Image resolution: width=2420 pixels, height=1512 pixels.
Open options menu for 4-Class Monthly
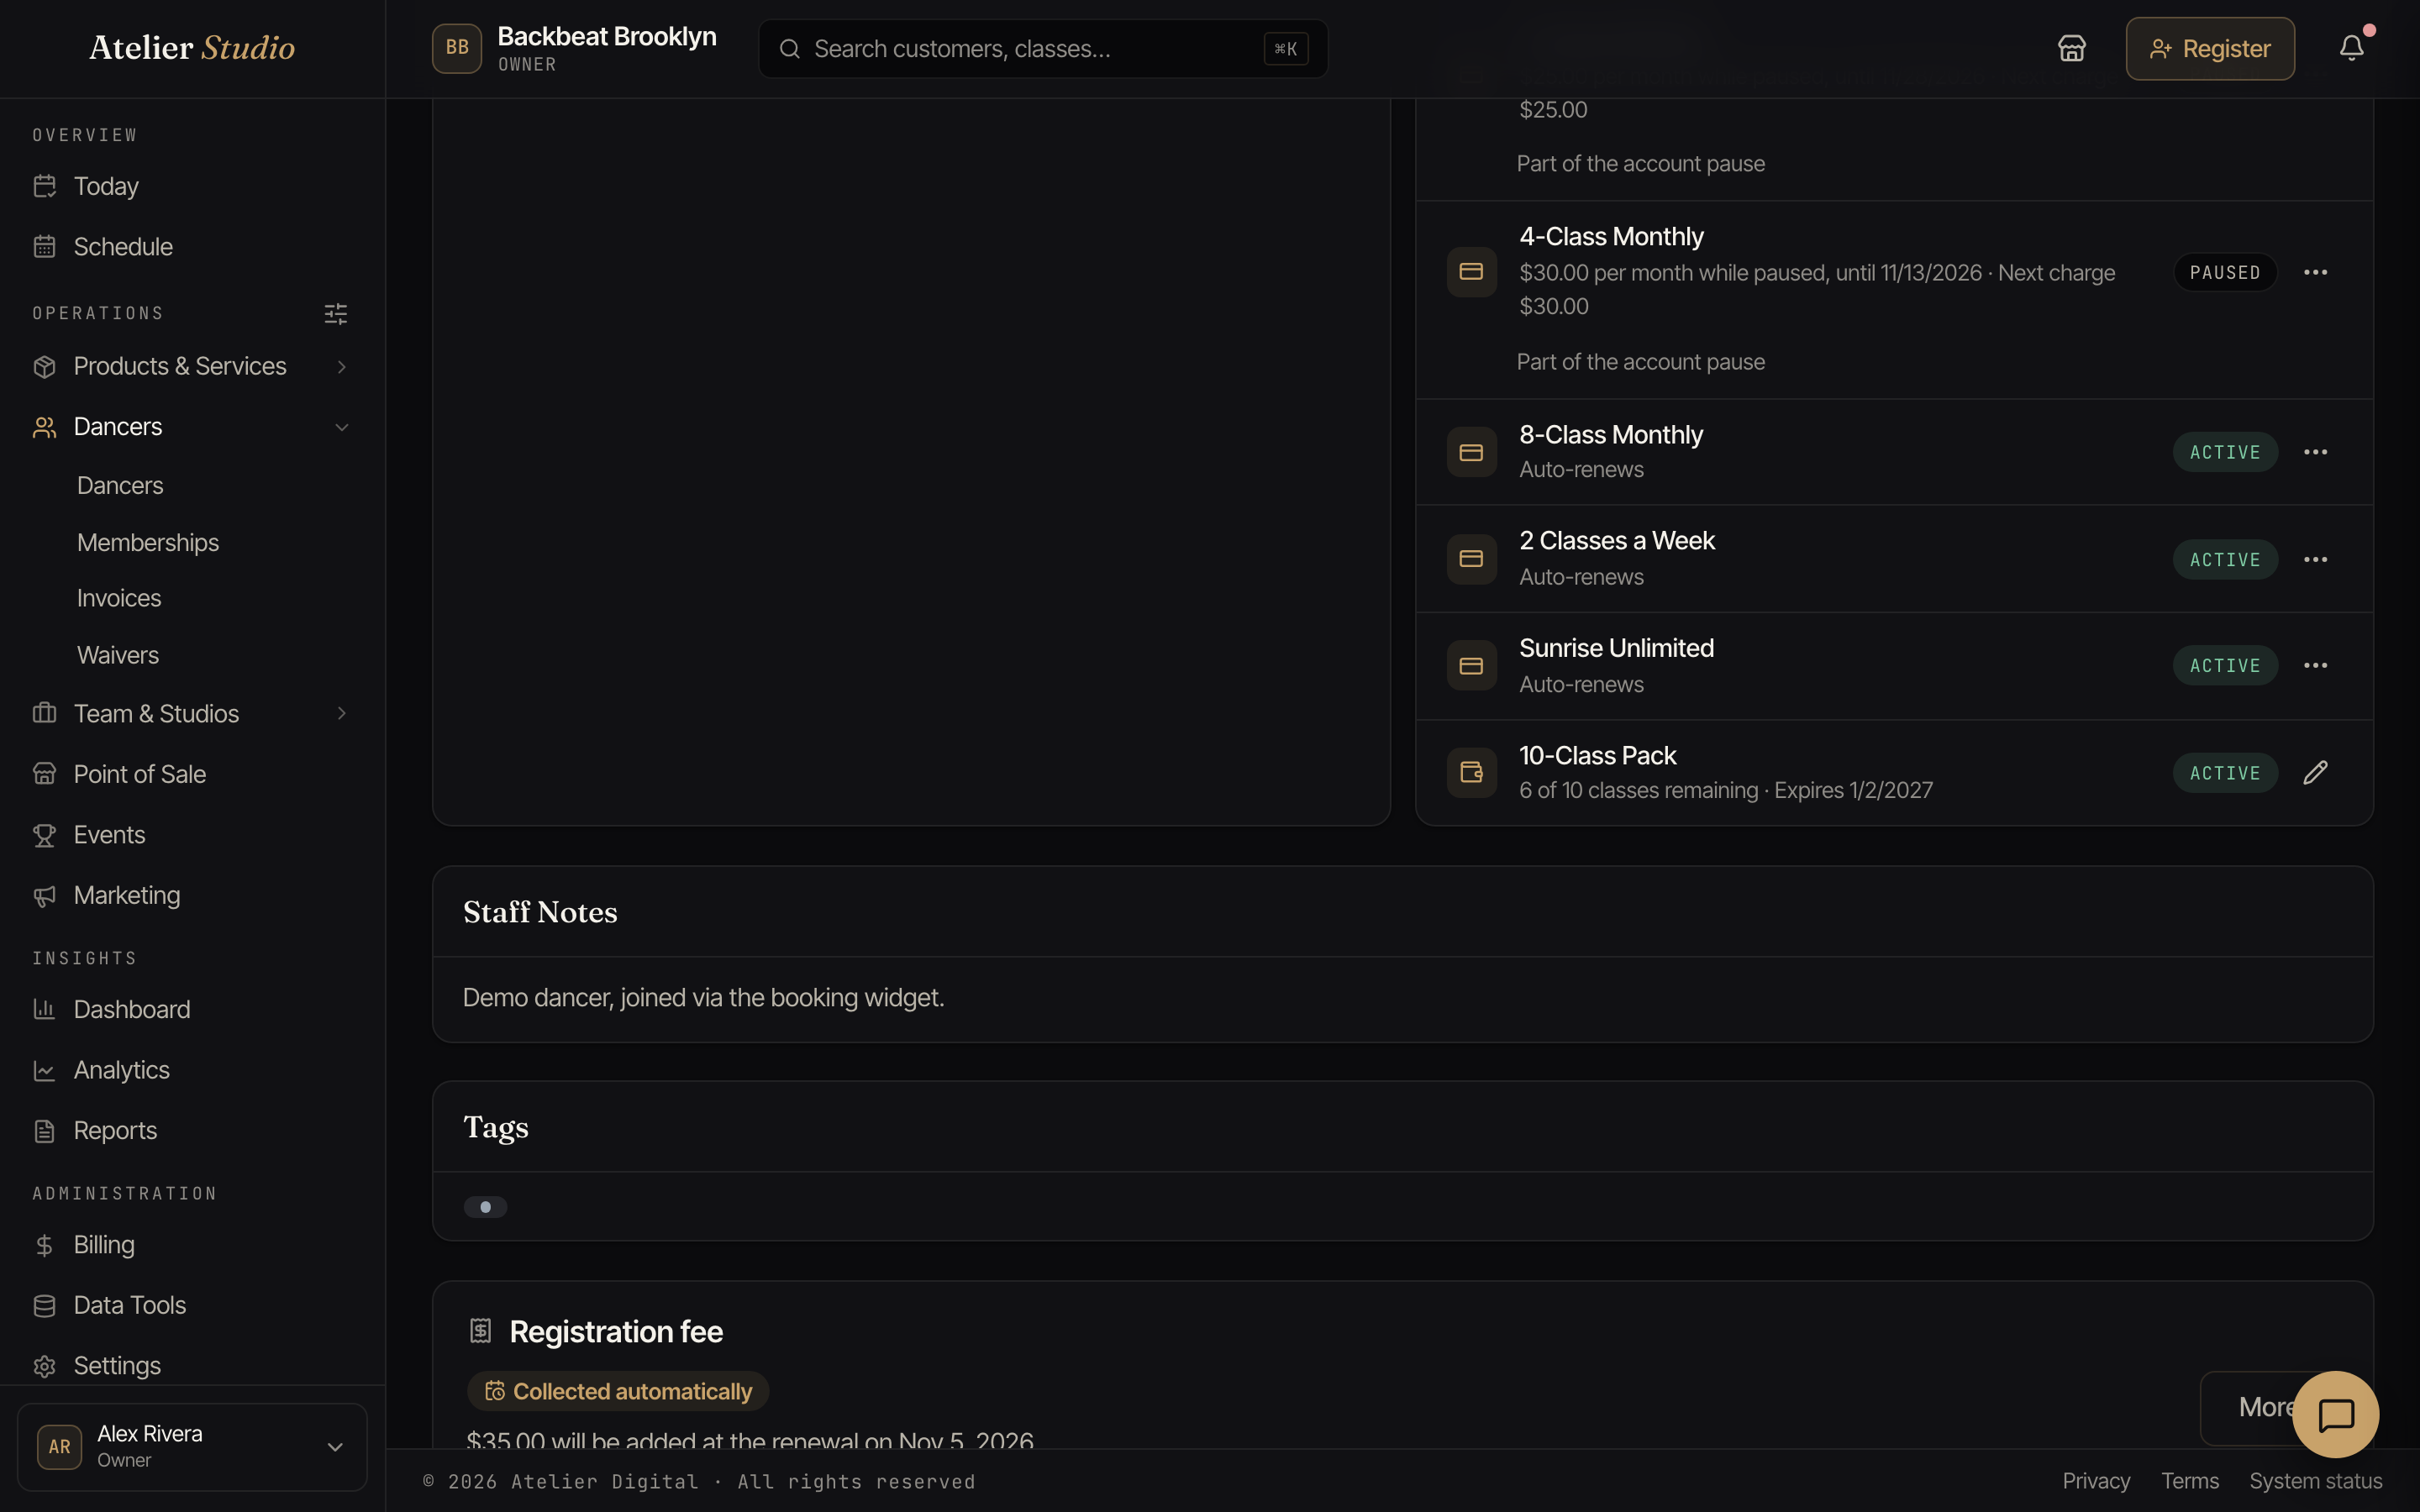[x=2315, y=272]
